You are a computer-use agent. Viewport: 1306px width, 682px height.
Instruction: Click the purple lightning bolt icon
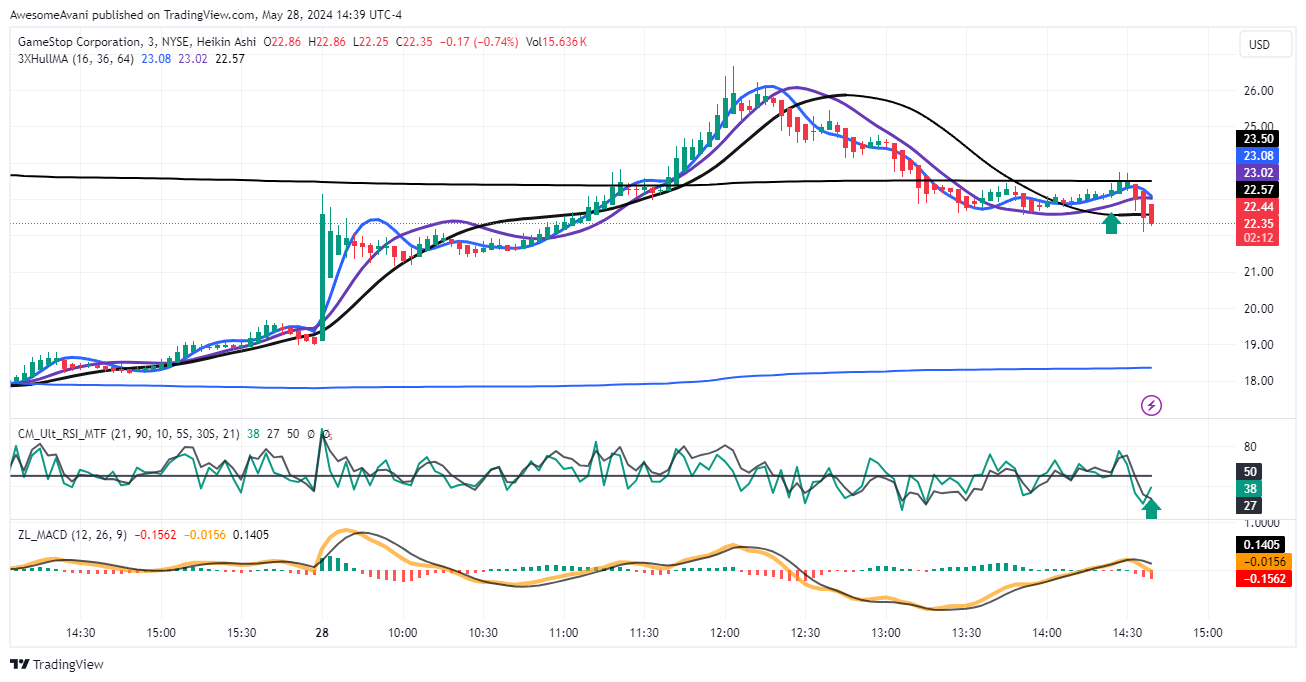pyautogui.click(x=1151, y=405)
